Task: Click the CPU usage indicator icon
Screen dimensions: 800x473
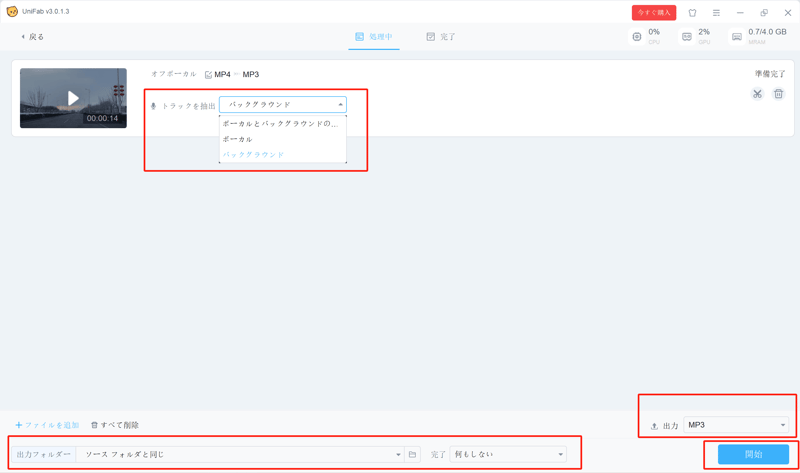Action: coord(637,37)
